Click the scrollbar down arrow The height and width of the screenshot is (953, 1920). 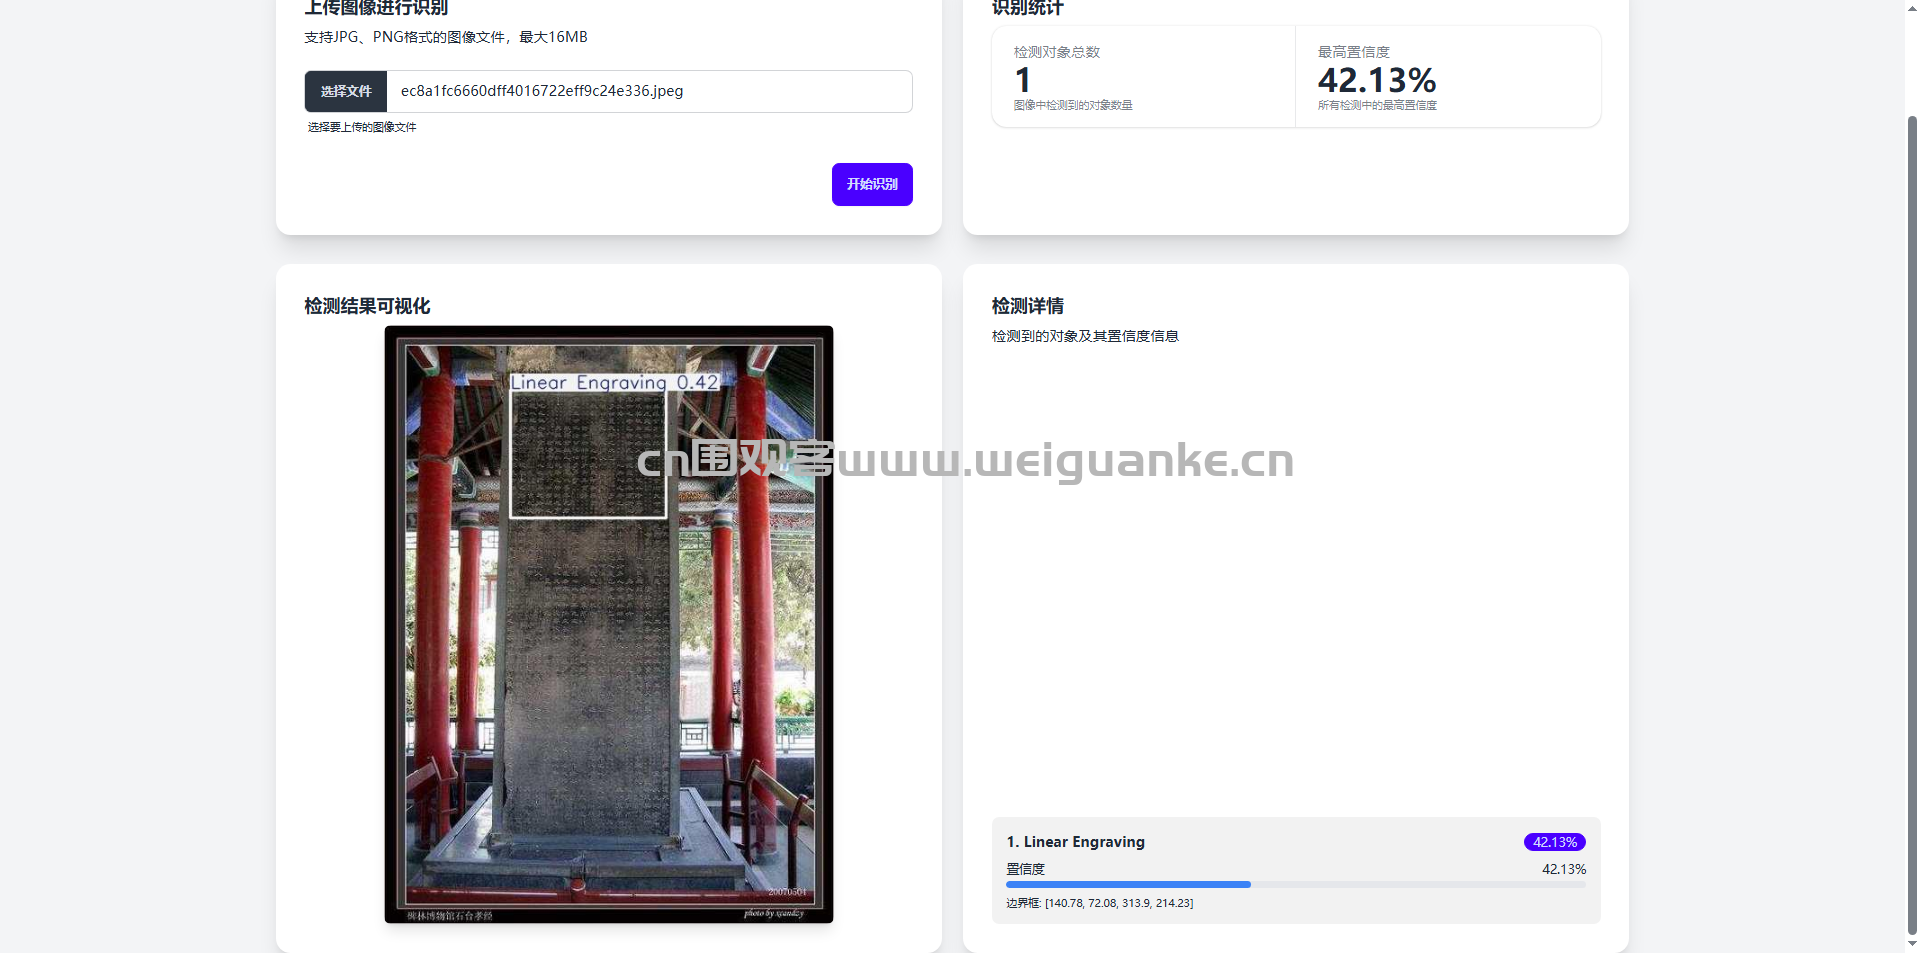tap(1912, 944)
